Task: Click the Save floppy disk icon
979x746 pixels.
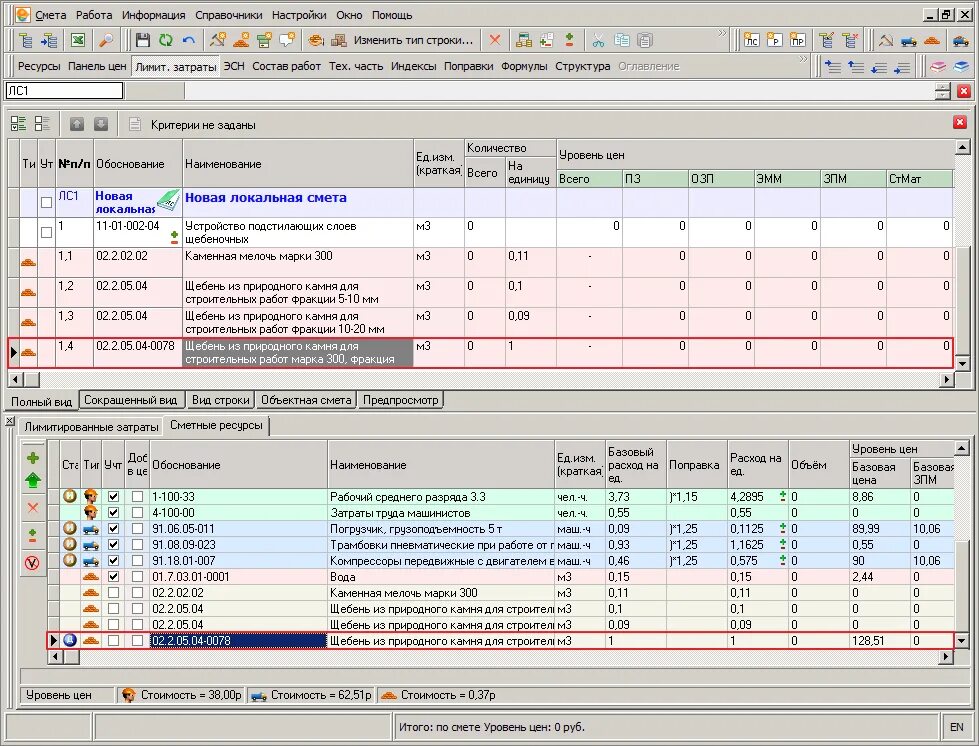Action: (x=143, y=41)
